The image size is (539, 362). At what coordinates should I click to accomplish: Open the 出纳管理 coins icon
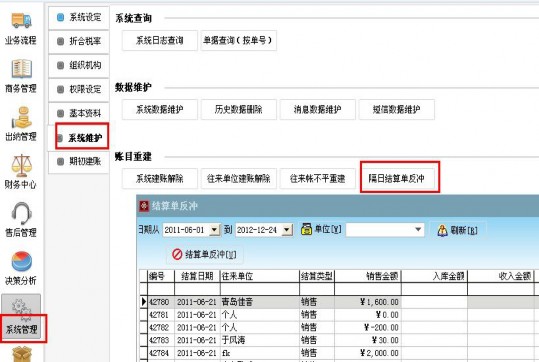22,117
